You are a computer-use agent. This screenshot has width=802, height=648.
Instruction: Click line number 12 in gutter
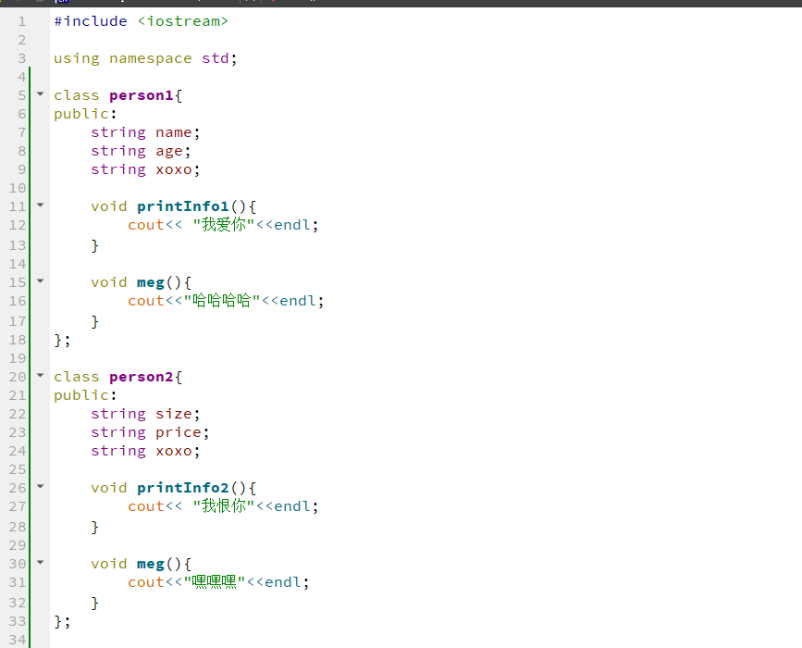17,225
